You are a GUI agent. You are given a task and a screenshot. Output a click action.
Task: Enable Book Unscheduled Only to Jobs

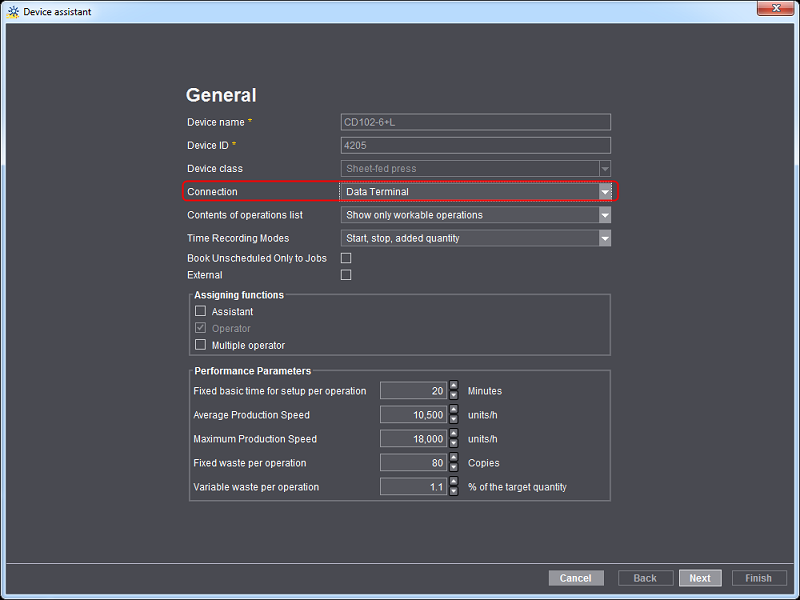(x=345, y=257)
